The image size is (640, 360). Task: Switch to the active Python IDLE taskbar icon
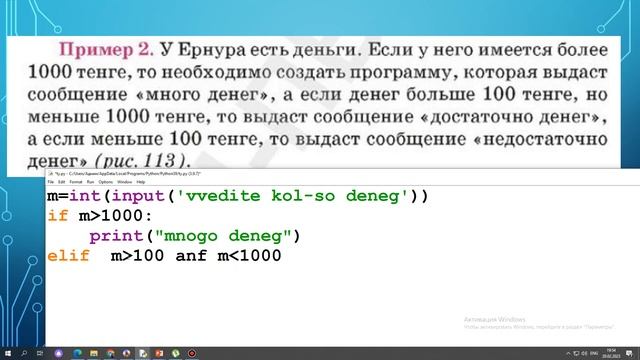[143, 353]
